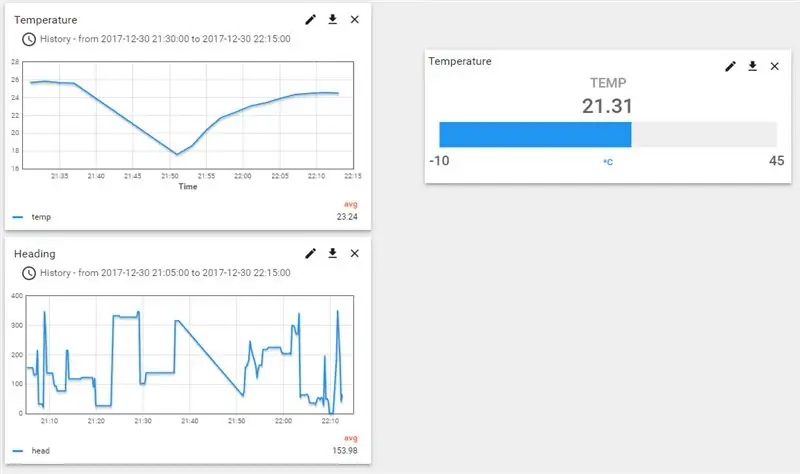Open the clock icon for Heading history range
Image resolution: width=800 pixels, height=474 pixels.
click(29, 273)
